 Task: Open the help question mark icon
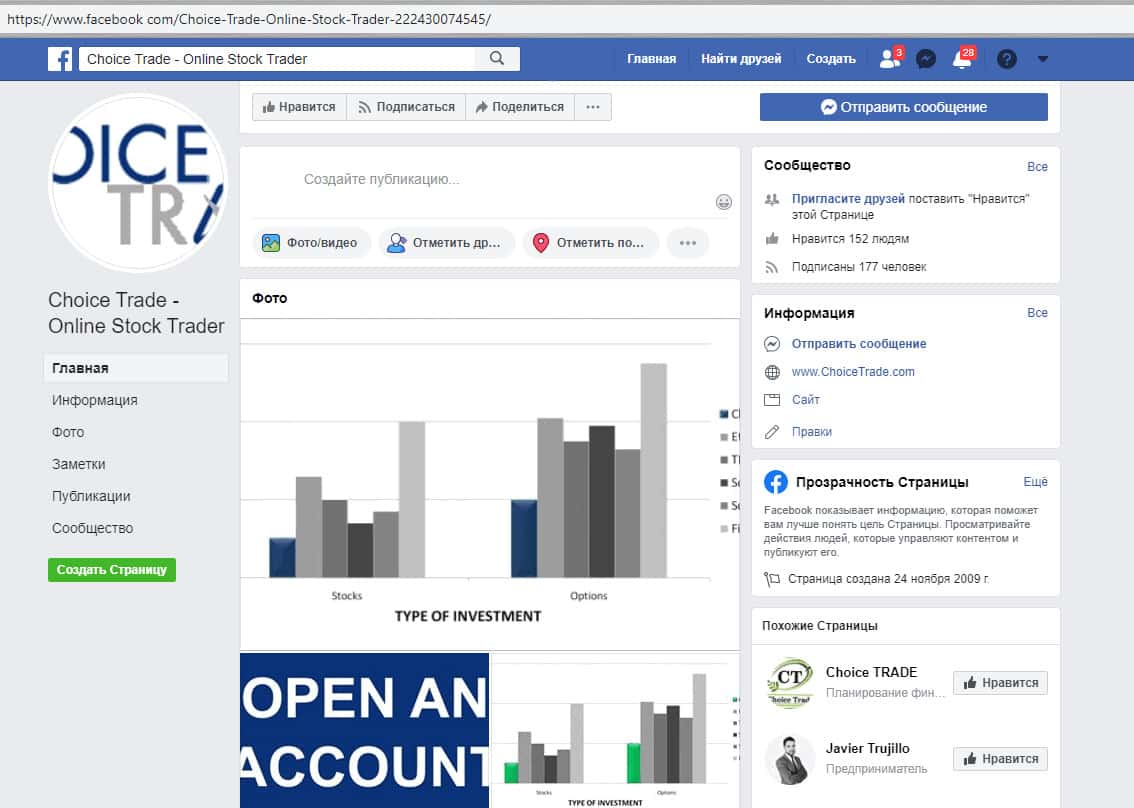pyautogui.click(x=1007, y=59)
